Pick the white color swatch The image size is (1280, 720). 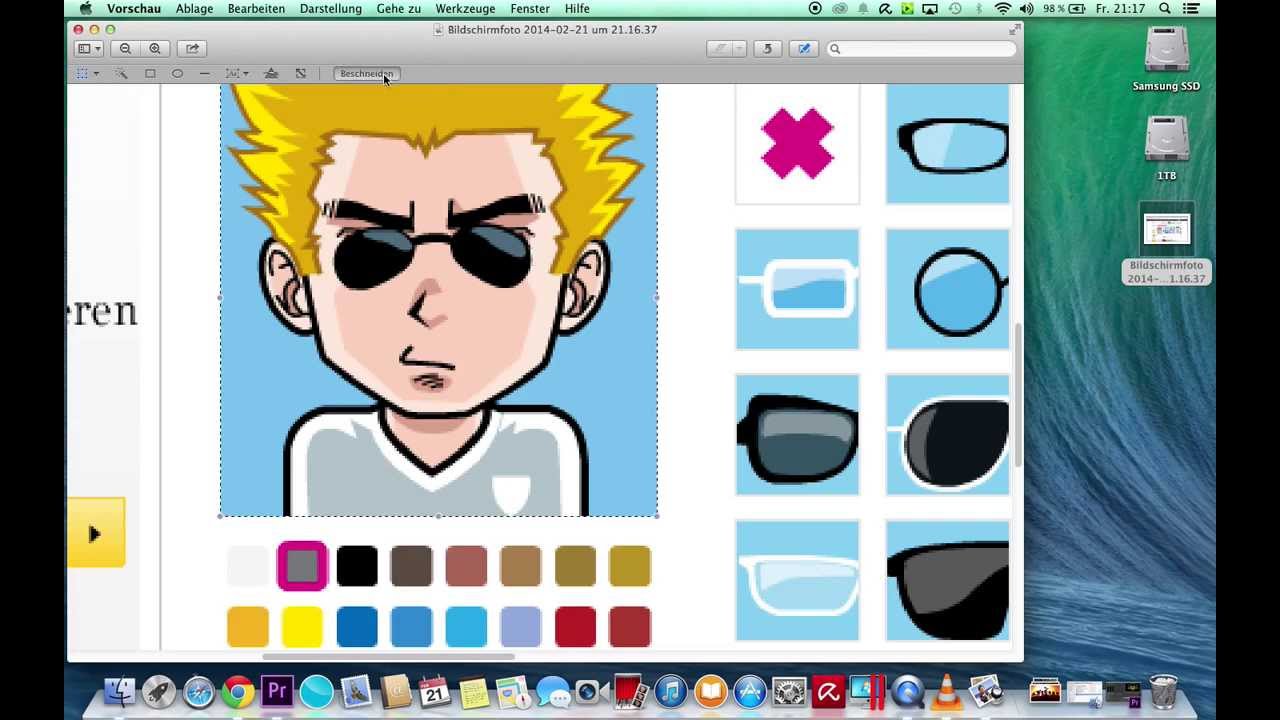point(248,566)
